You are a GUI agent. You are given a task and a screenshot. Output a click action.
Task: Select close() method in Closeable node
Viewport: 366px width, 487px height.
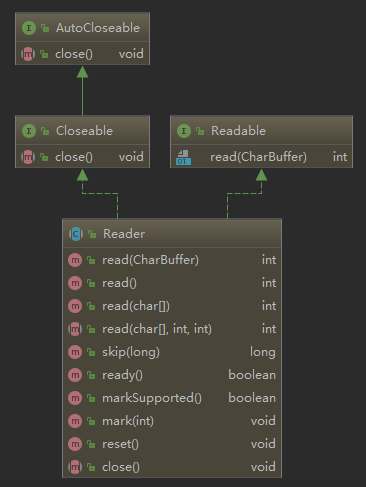[x=82, y=157]
